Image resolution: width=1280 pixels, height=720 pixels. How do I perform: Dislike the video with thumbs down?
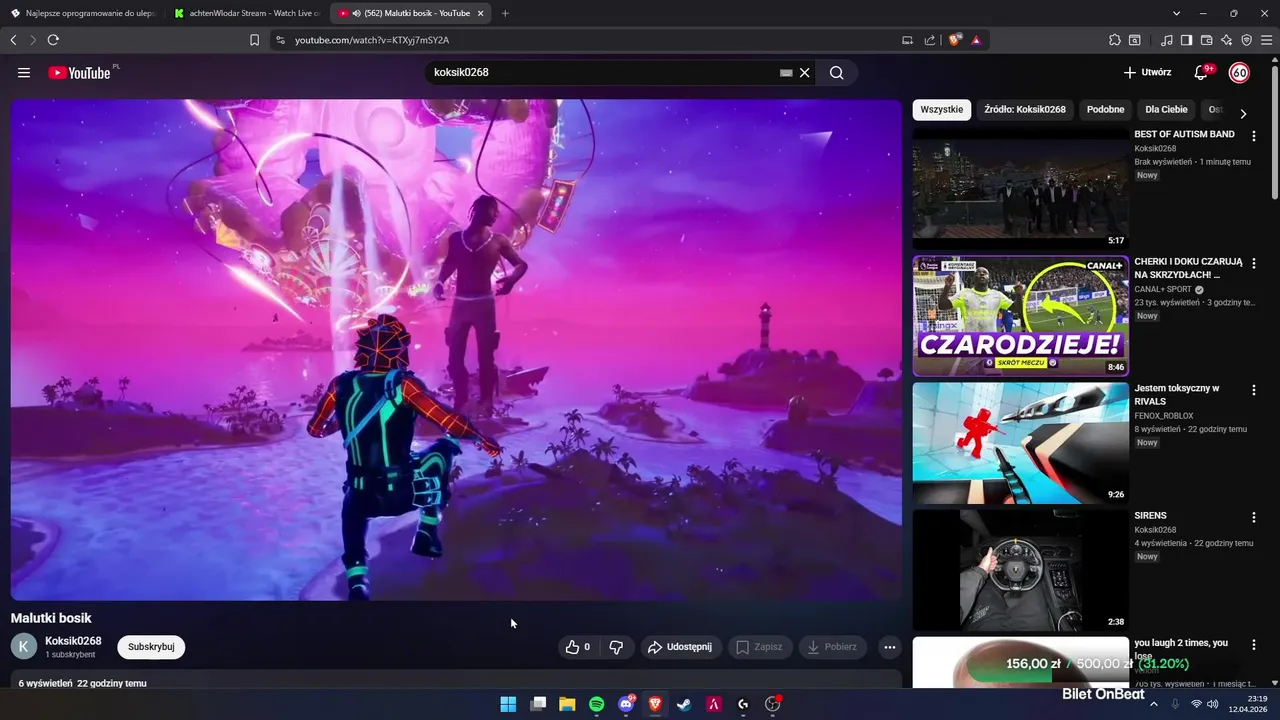tap(616, 647)
